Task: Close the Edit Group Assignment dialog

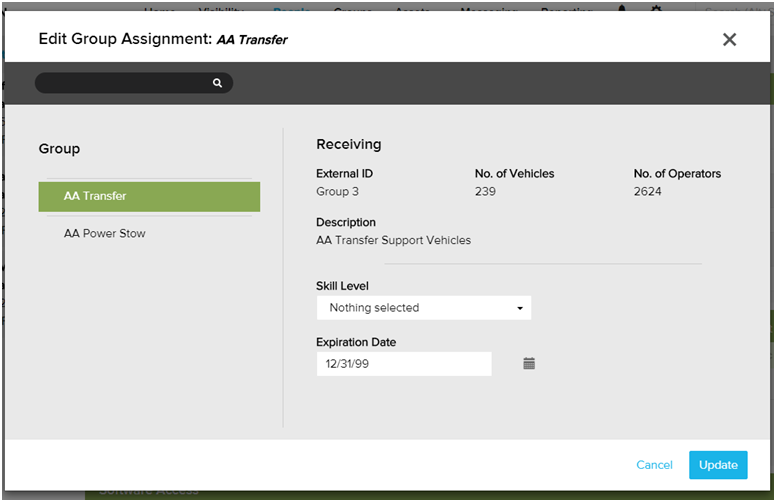Action: pos(729,40)
